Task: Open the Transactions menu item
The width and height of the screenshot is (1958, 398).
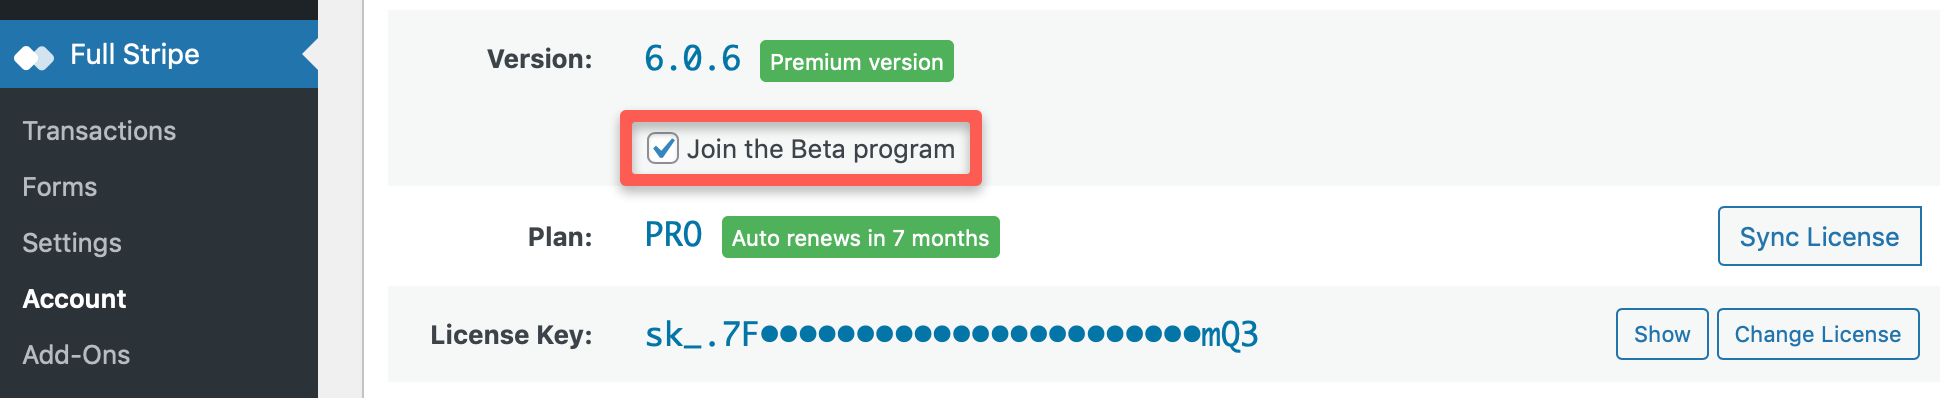Action: click(x=99, y=131)
